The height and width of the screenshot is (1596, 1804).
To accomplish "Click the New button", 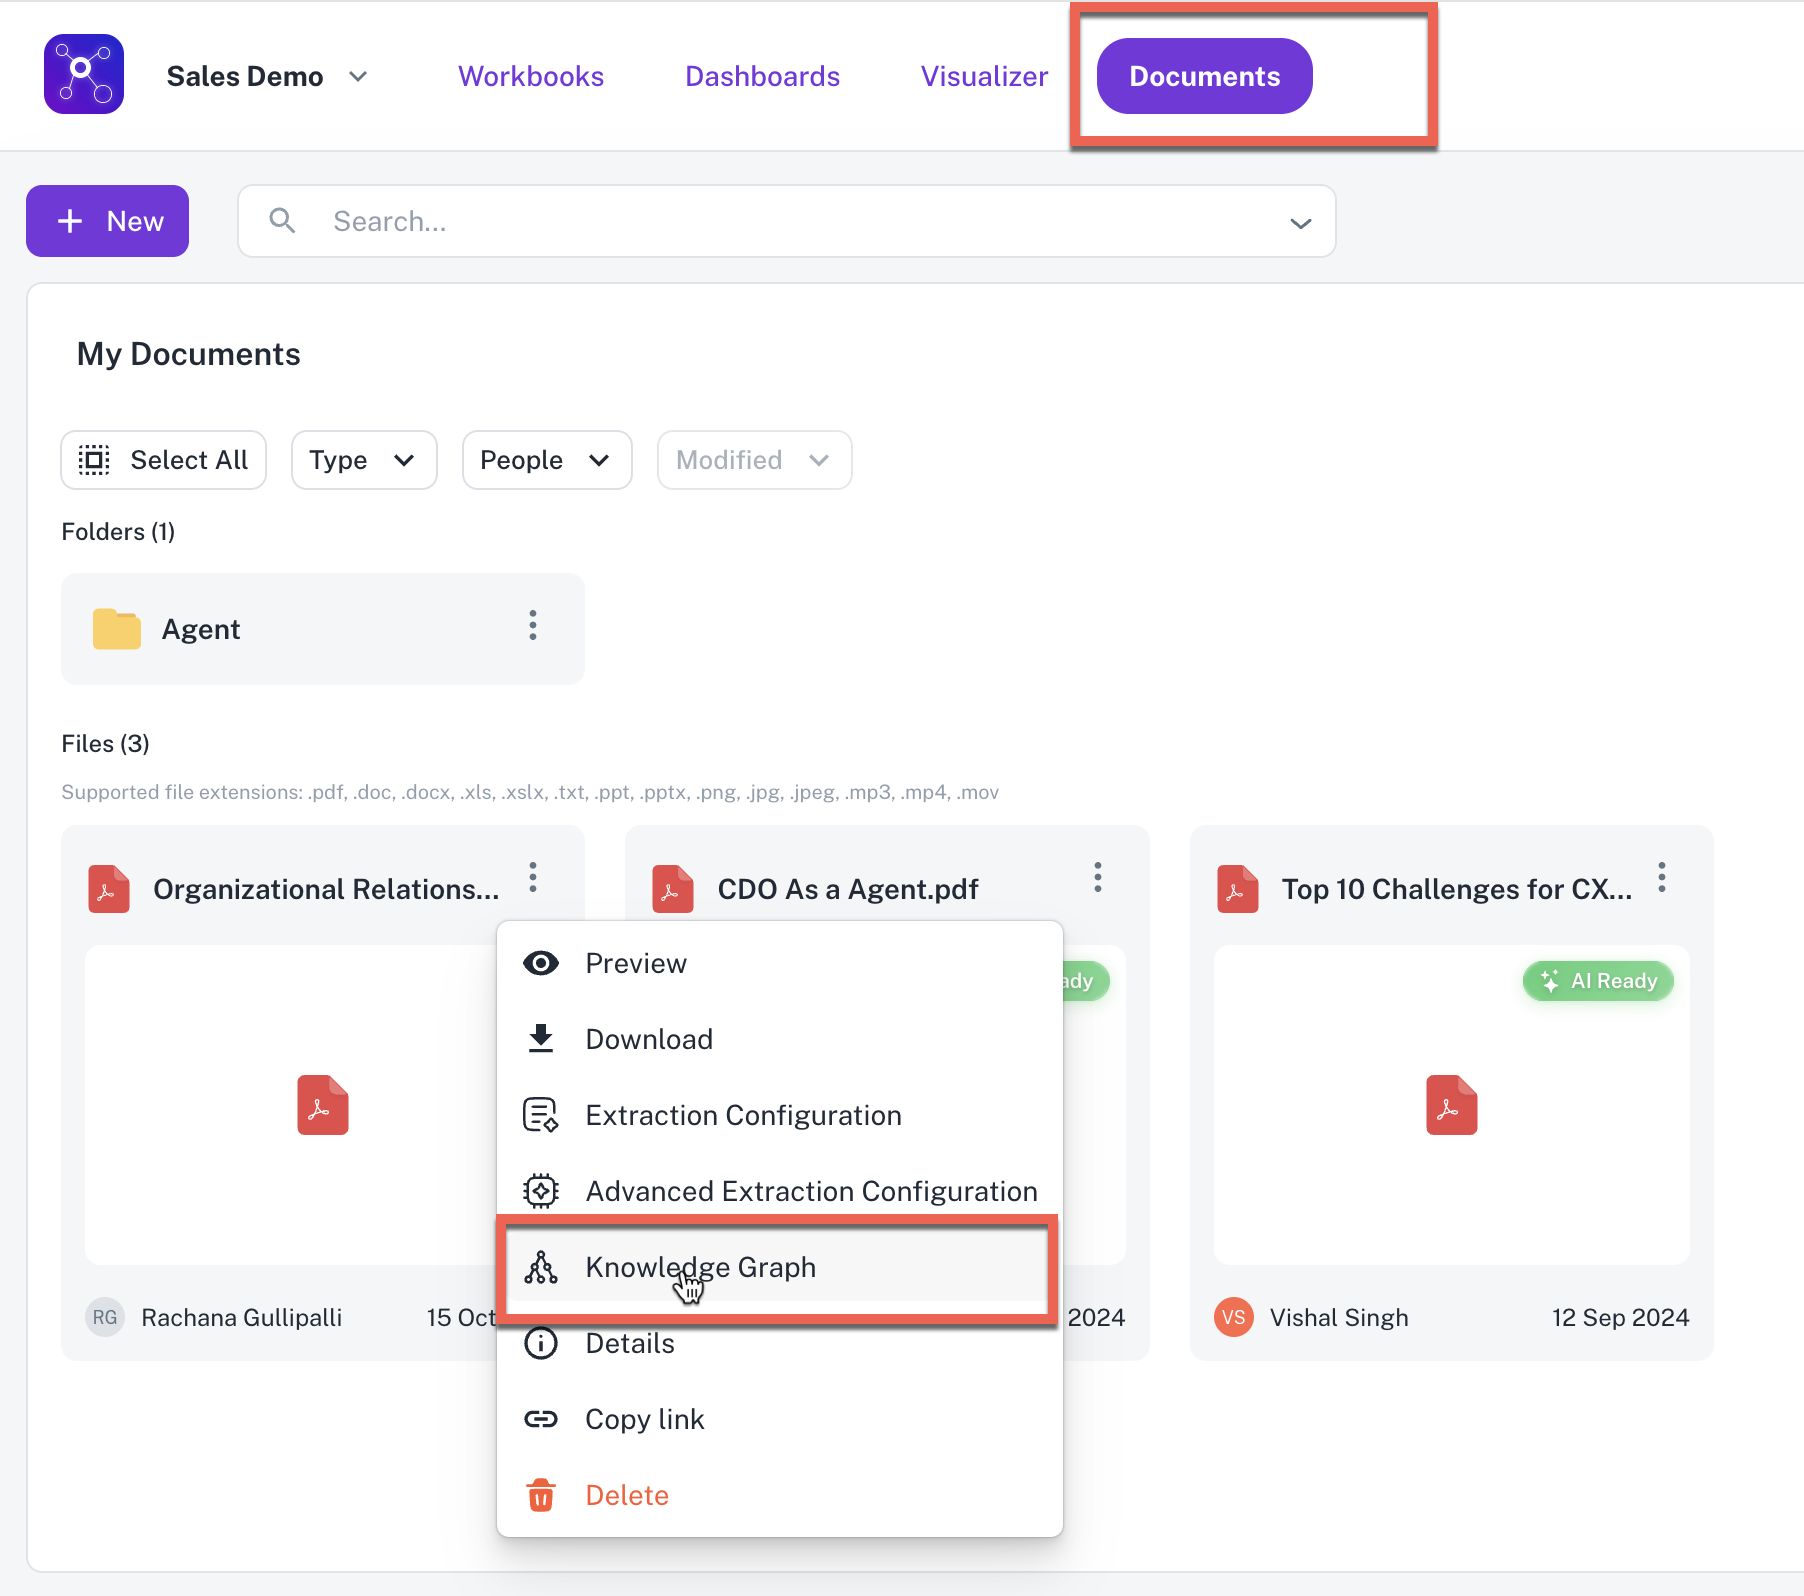I will [108, 221].
